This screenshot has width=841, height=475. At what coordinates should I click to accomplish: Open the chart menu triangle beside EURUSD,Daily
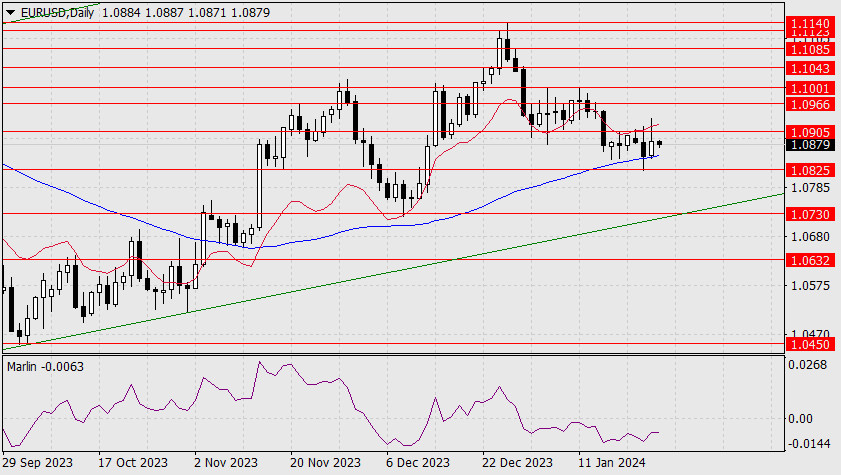pos(10,12)
